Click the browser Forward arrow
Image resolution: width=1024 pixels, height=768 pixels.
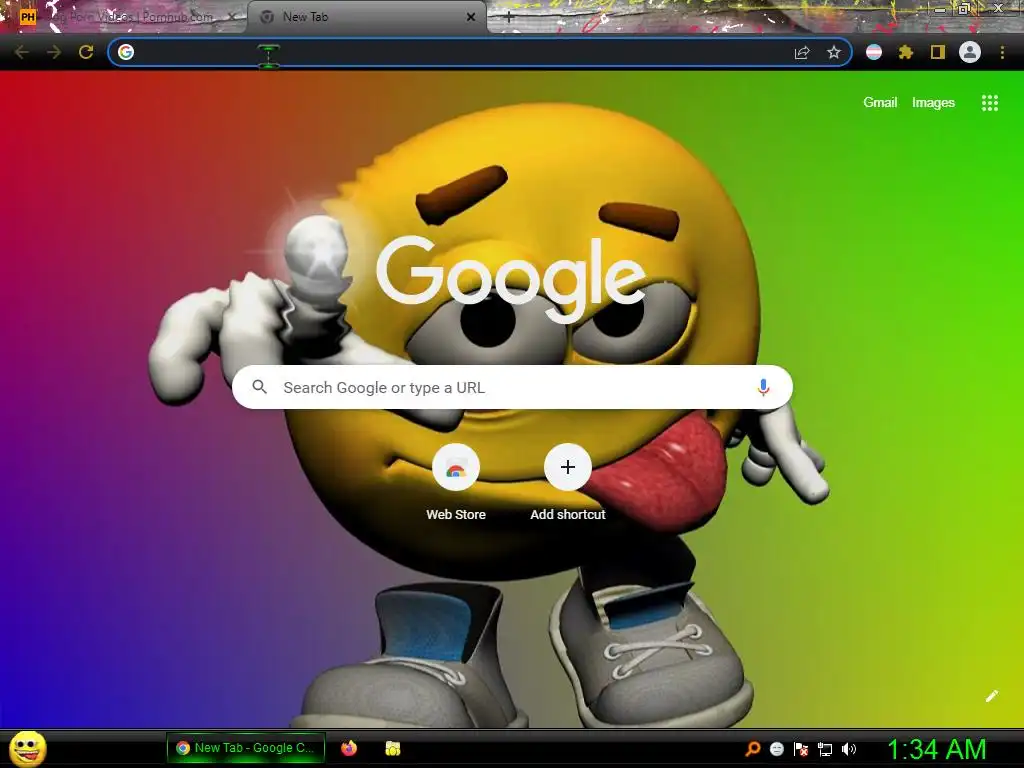pos(54,52)
